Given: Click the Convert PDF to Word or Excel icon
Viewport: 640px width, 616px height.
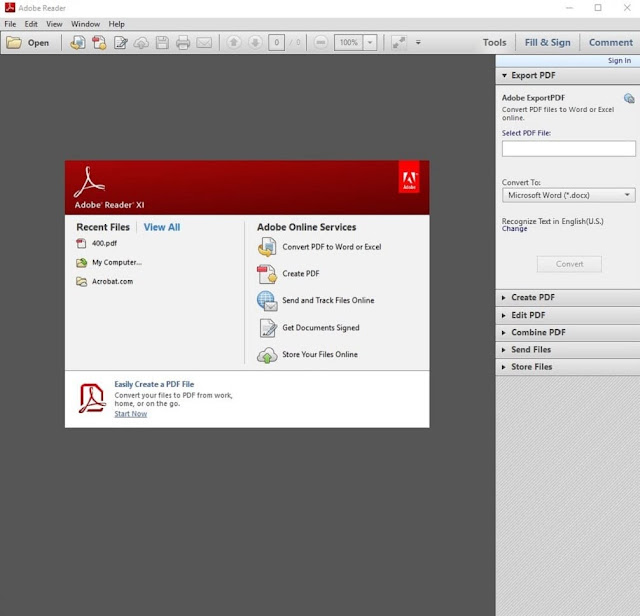Looking at the screenshot, I should click(x=267, y=247).
